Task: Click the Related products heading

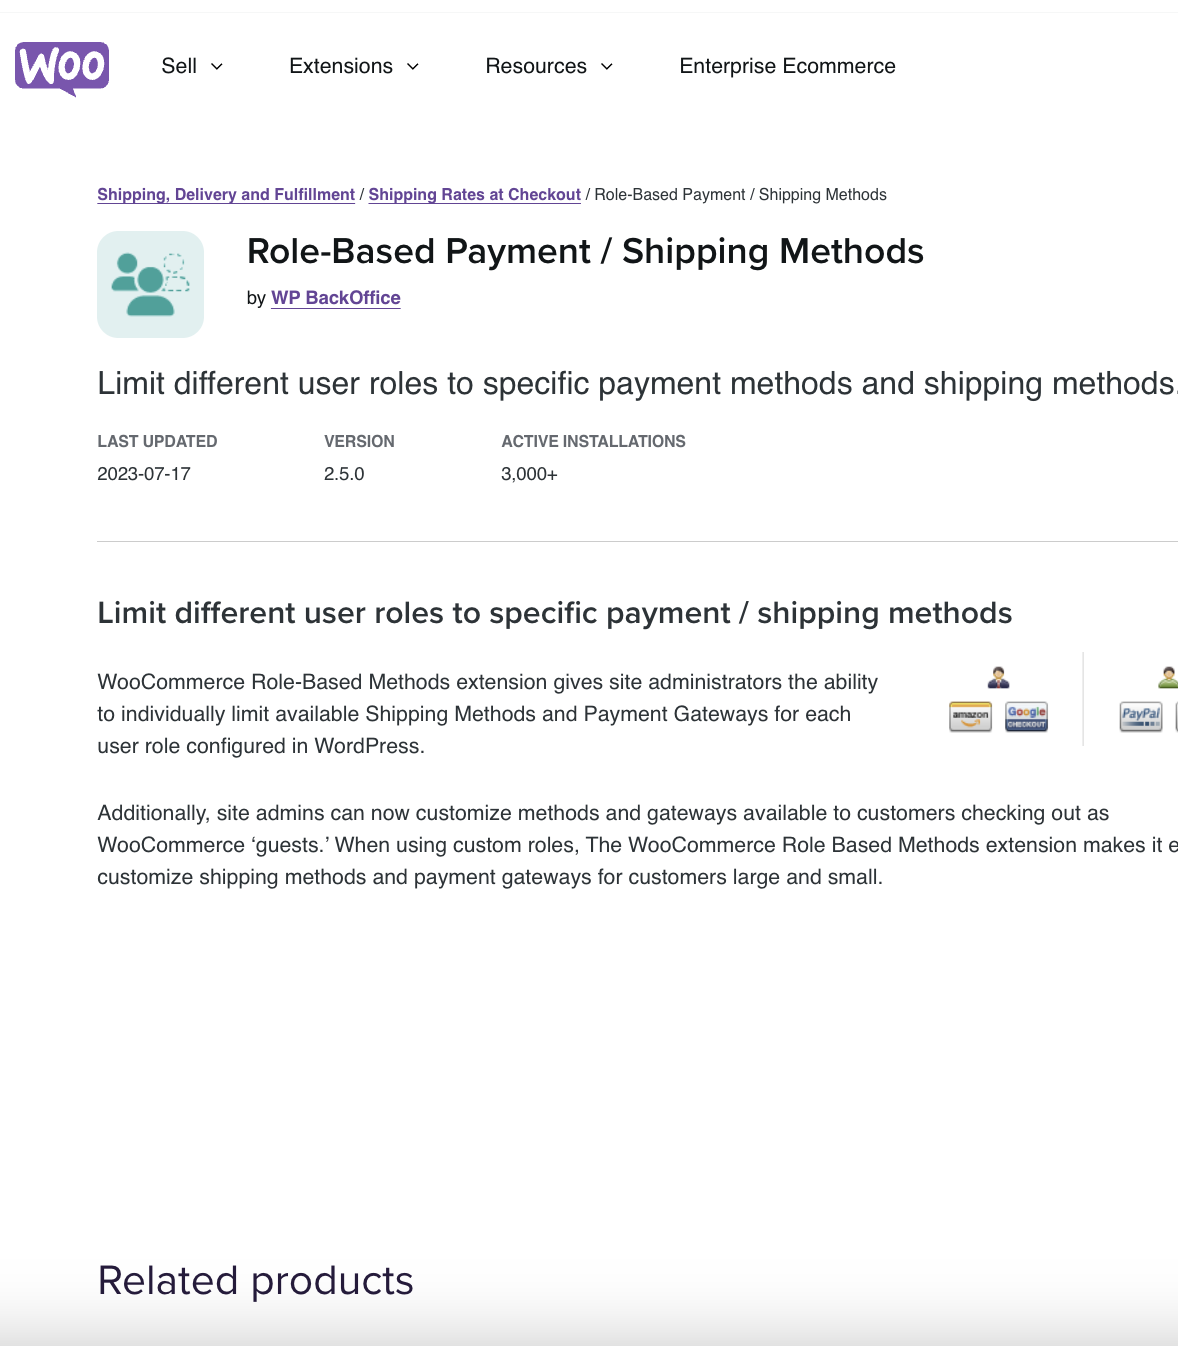Action: click(x=255, y=1280)
